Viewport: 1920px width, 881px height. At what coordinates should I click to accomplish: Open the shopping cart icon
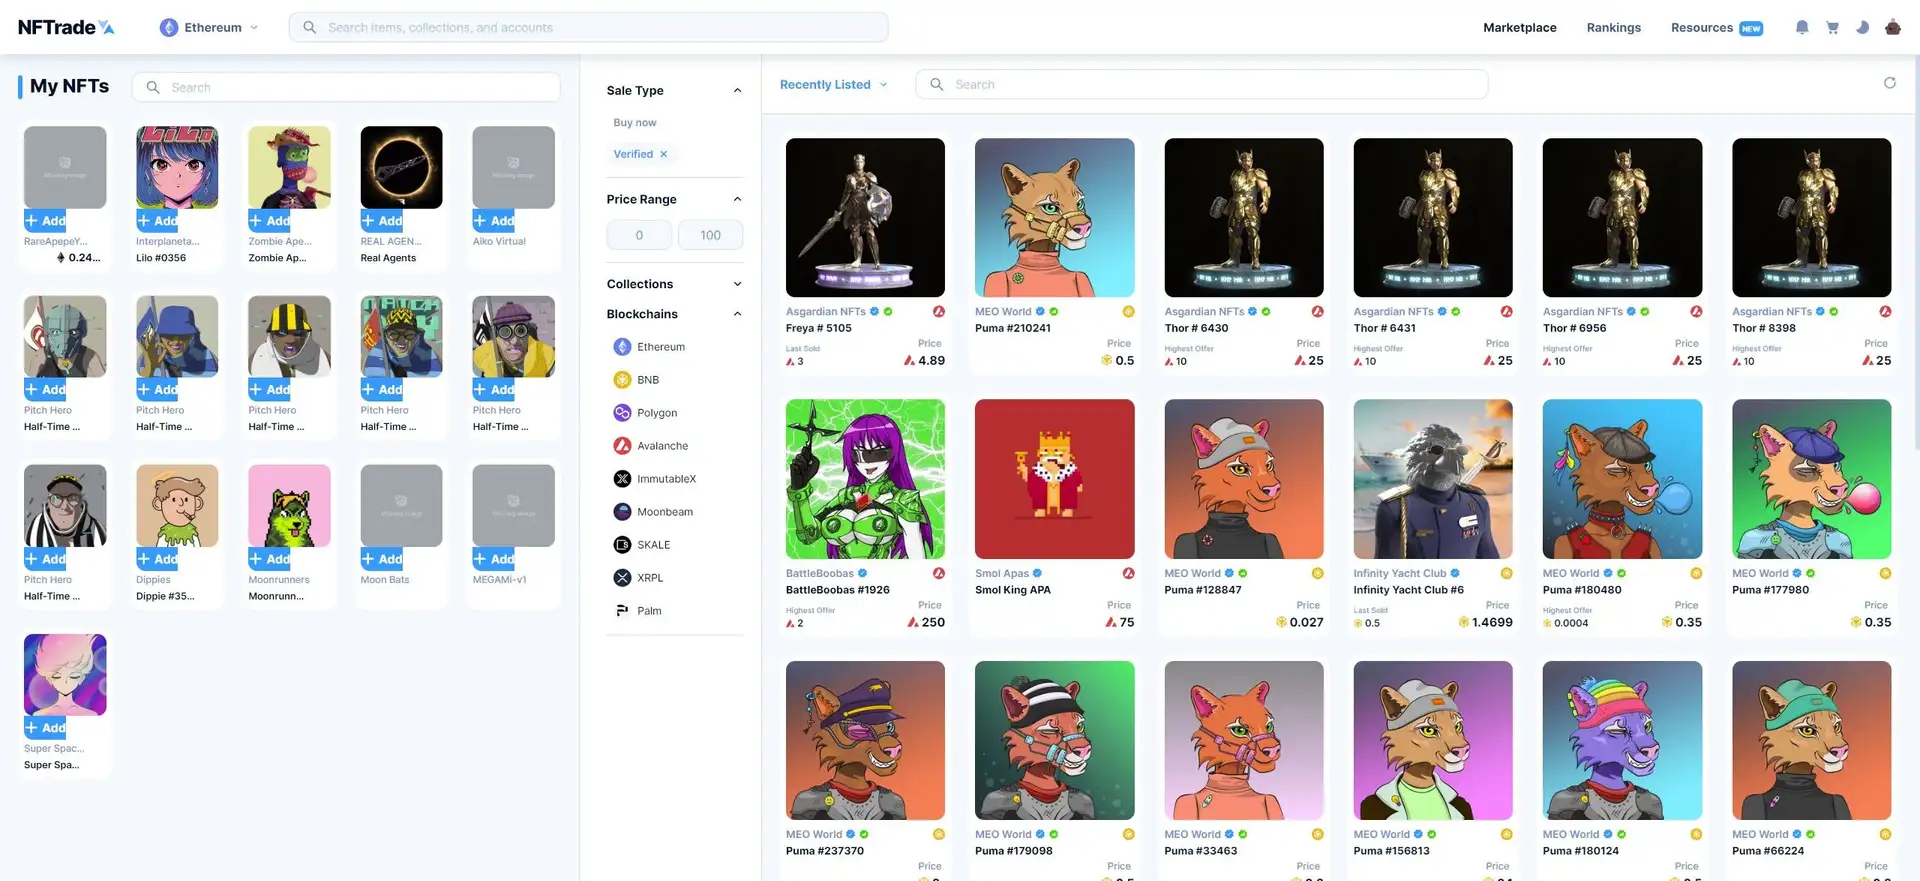(1832, 28)
